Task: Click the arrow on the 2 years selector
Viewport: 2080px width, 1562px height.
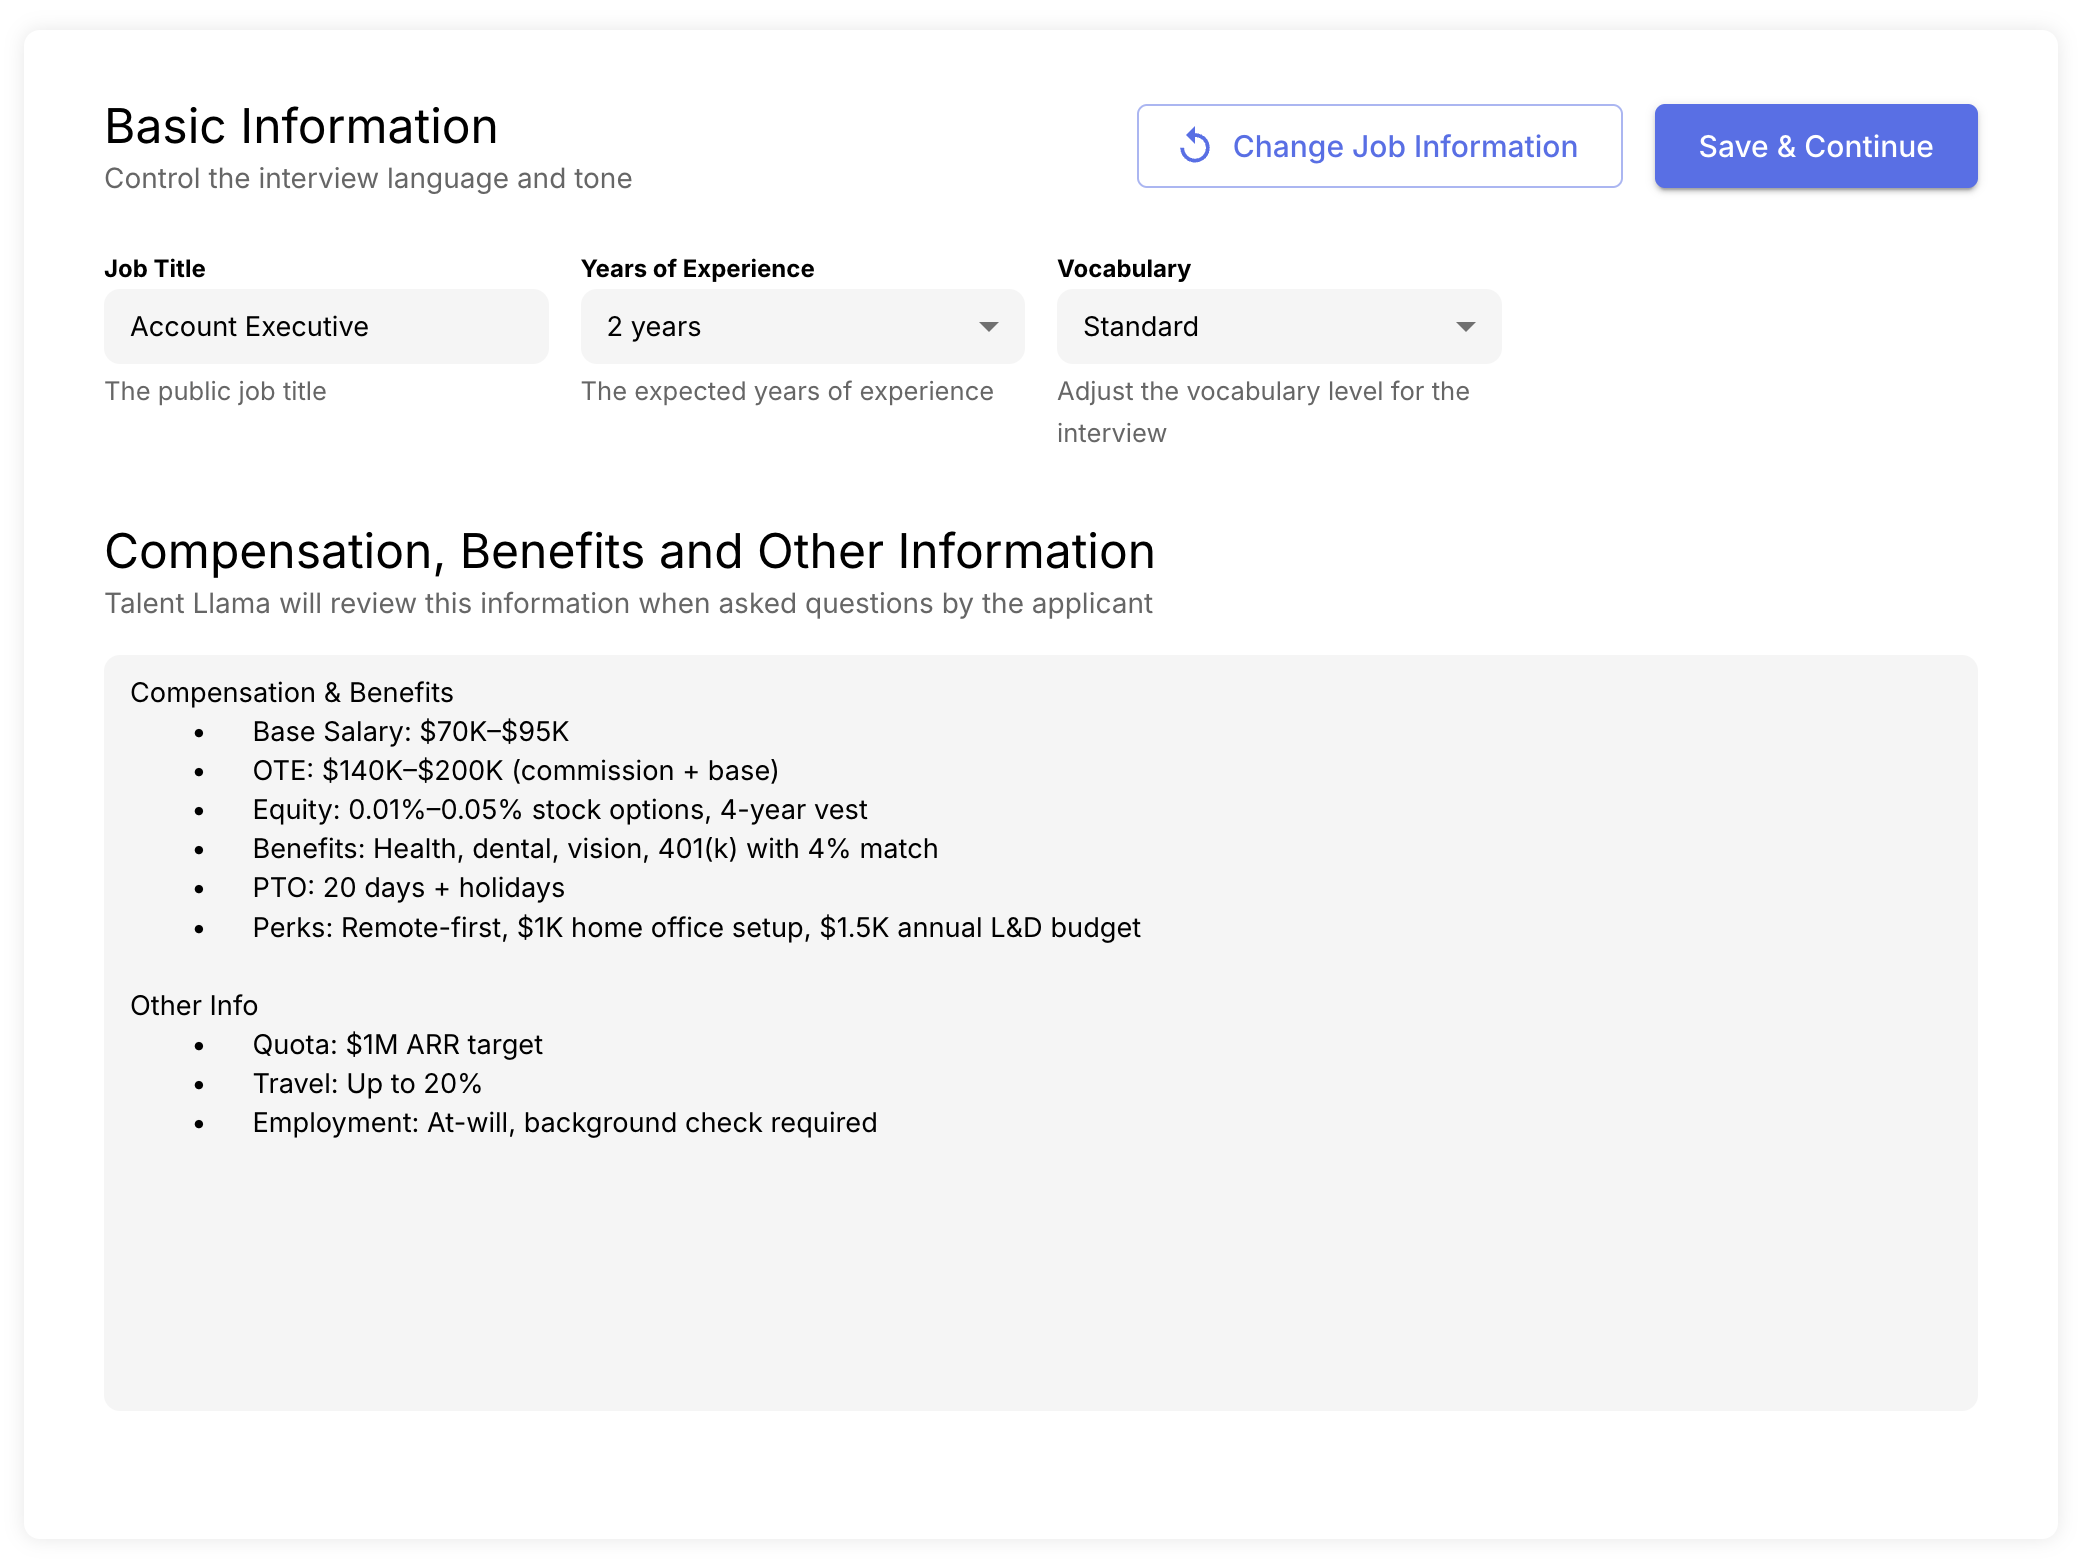Action: (988, 327)
